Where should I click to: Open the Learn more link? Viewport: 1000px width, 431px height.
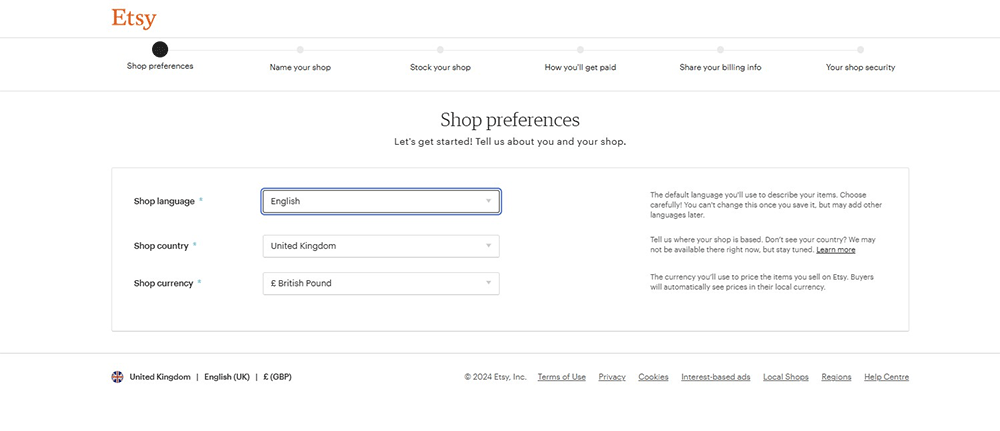[x=835, y=250]
